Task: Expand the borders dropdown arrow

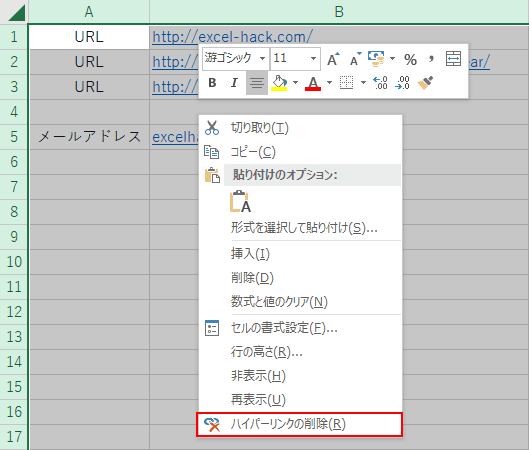Action: [363, 82]
